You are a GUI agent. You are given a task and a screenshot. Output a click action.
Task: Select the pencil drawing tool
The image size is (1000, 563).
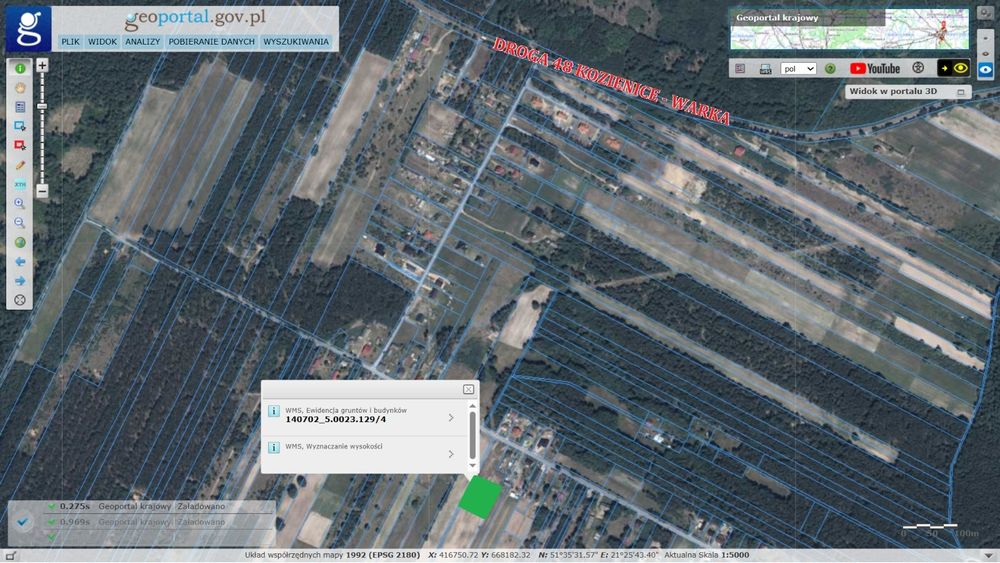click(x=20, y=165)
